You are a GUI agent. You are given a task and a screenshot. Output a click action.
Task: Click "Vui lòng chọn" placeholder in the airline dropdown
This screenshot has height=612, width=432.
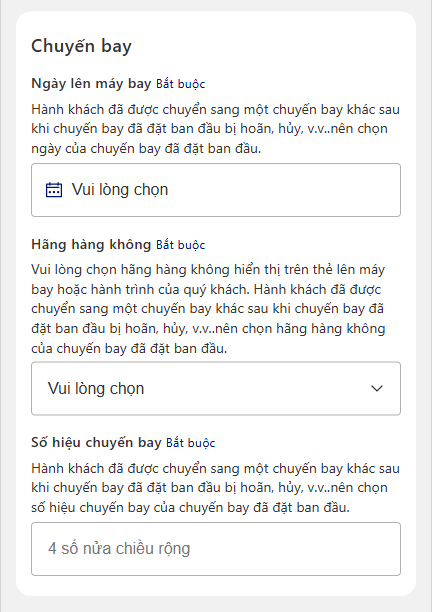(x=96, y=388)
